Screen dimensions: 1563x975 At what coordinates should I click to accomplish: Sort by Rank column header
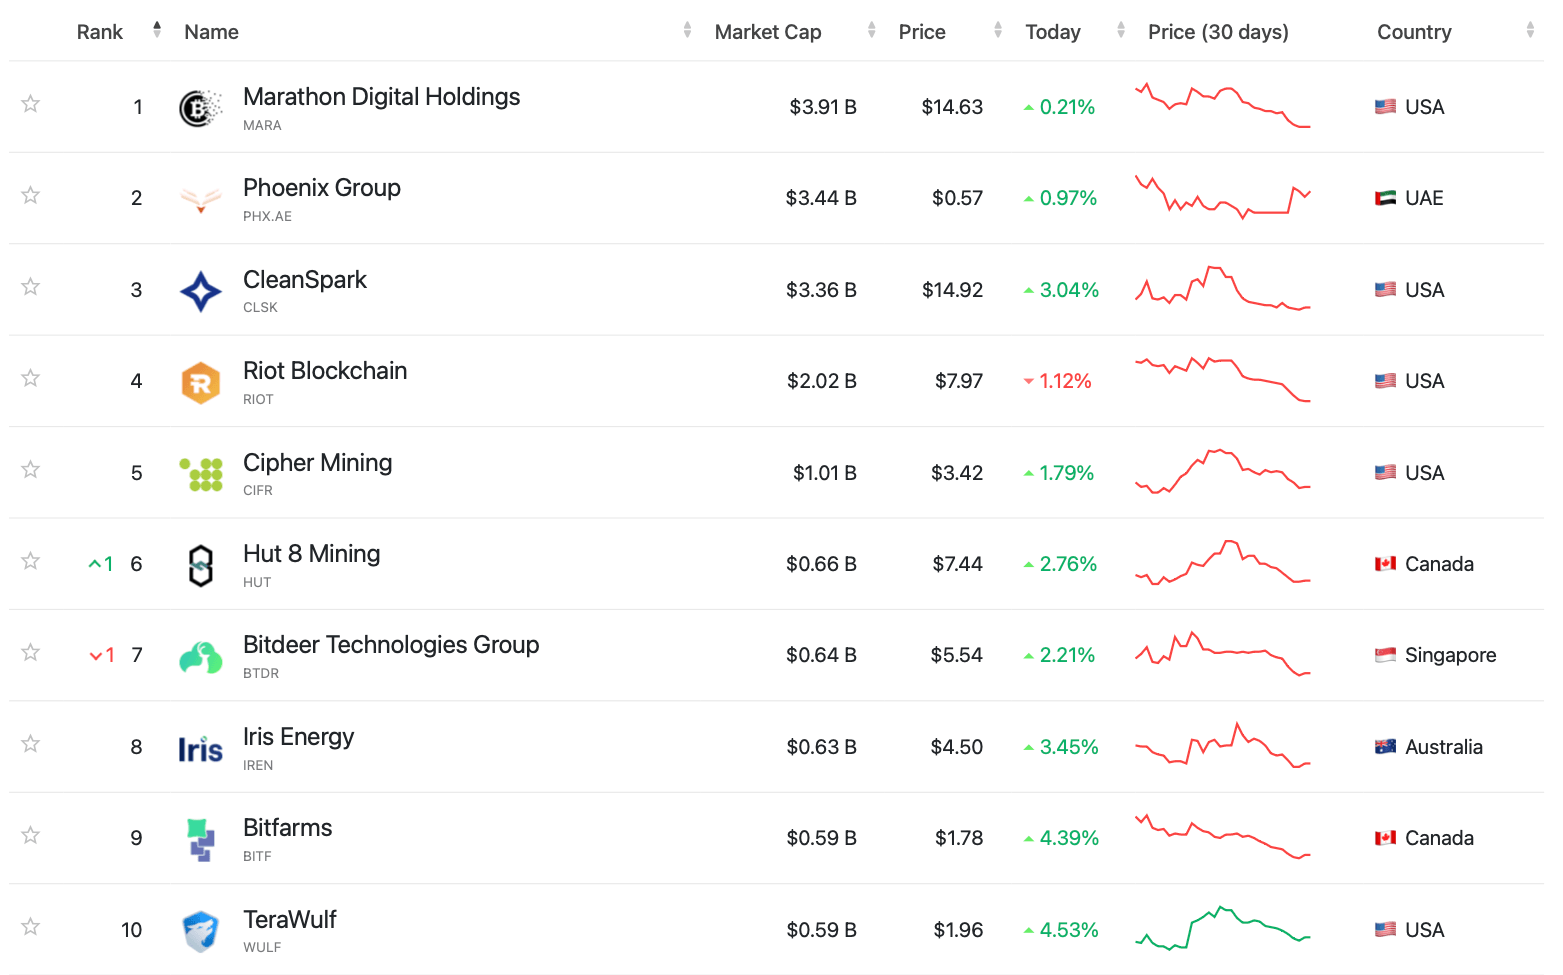(100, 32)
